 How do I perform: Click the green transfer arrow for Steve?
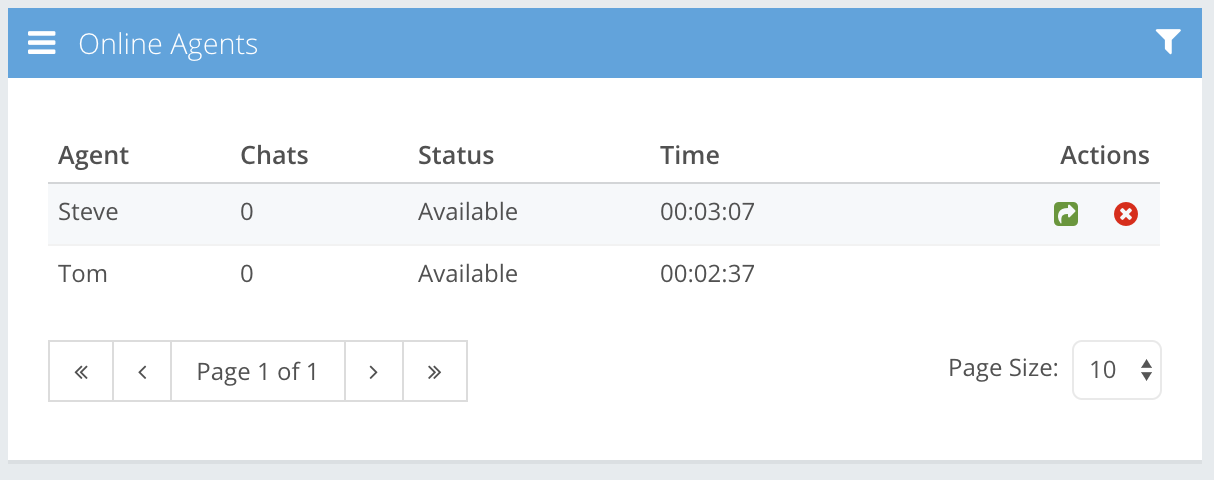click(1066, 213)
